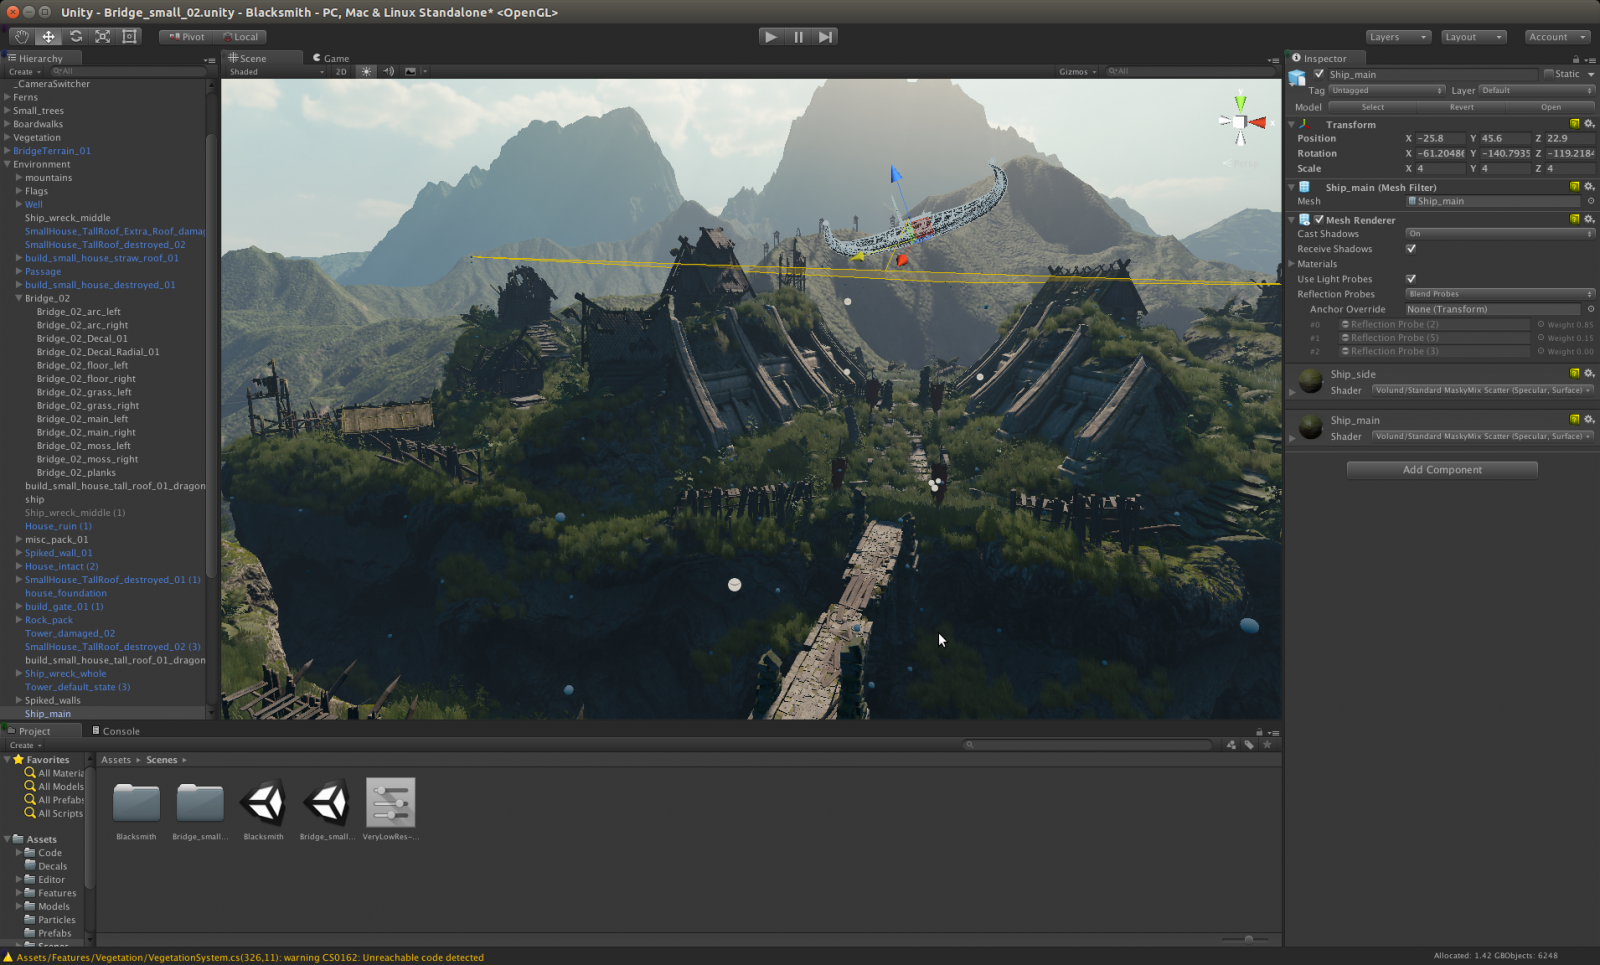
Task: Click the Pause button
Action: 798,37
